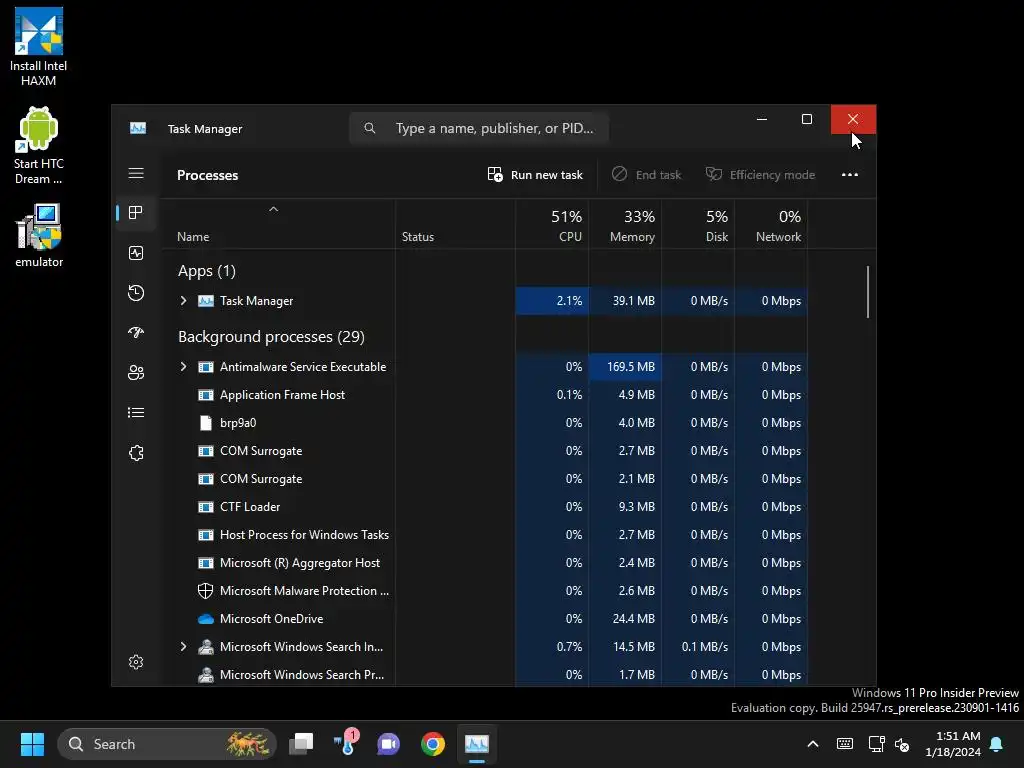Image resolution: width=1024 pixels, height=768 pixels.
Task: Expand Antimalware Service Executable row
Action: point(184,366)
